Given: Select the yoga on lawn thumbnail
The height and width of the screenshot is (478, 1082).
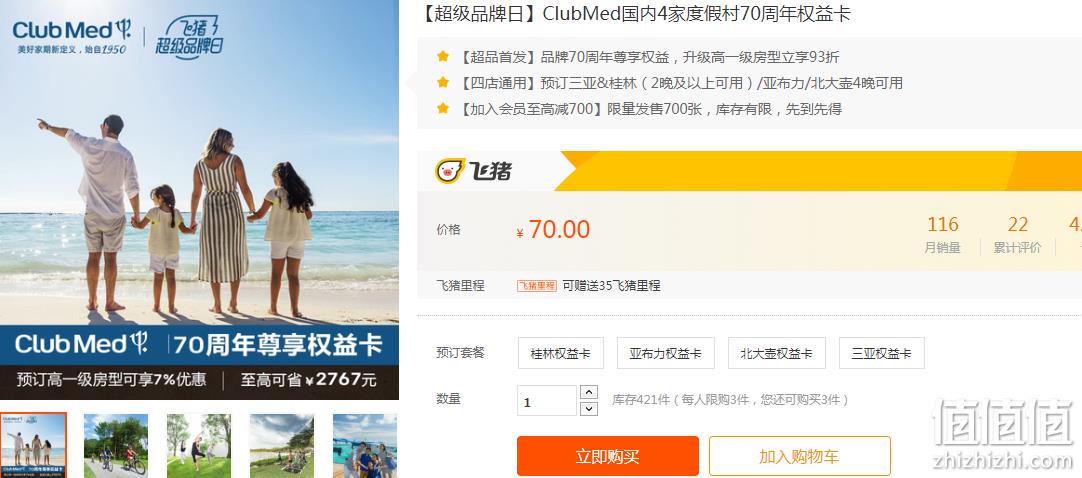Looking at the screenshot, I should point(199,446).
